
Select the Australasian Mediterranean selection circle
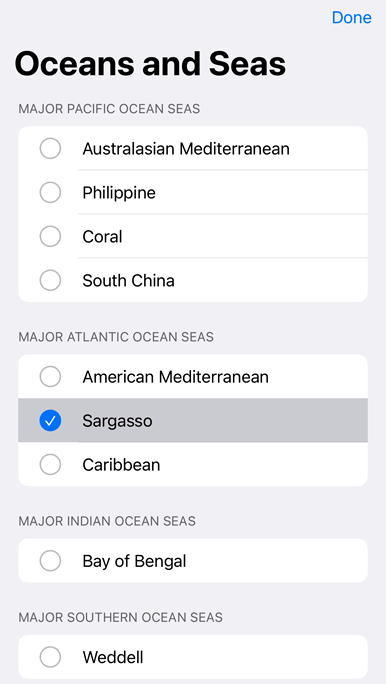coord(50,149)
